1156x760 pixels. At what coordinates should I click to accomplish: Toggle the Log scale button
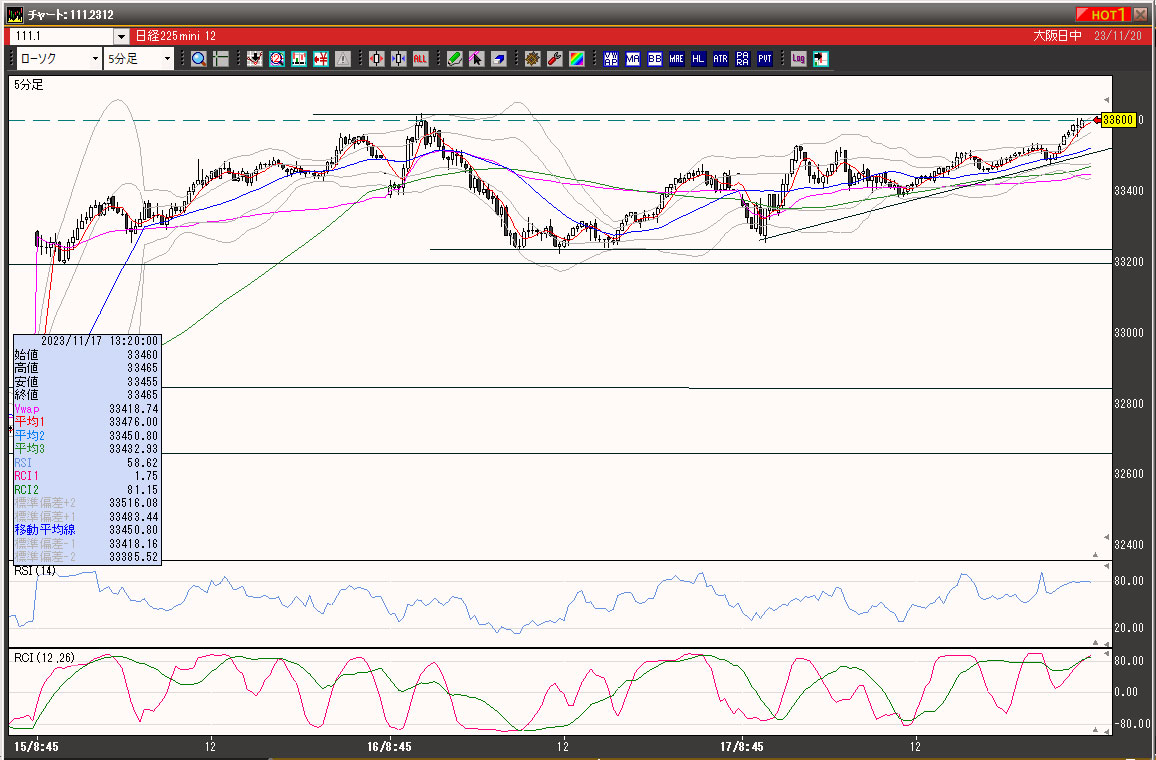(798, 59)
